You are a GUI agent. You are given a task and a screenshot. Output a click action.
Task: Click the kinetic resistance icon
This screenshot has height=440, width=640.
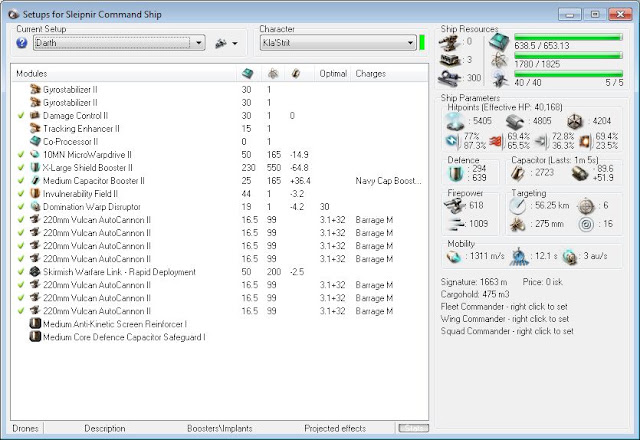click(540, 141)
